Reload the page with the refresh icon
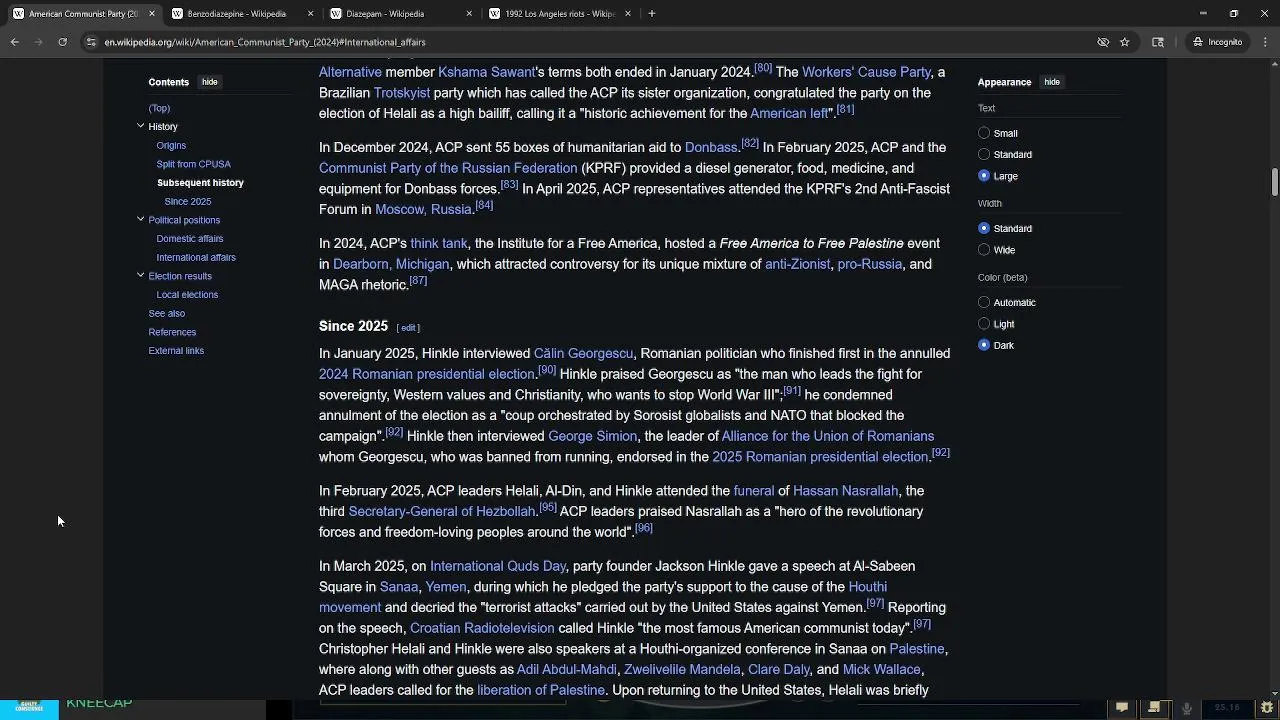Image resolution: width=1280 pixels, height=720 pixels. coord(62,42)
